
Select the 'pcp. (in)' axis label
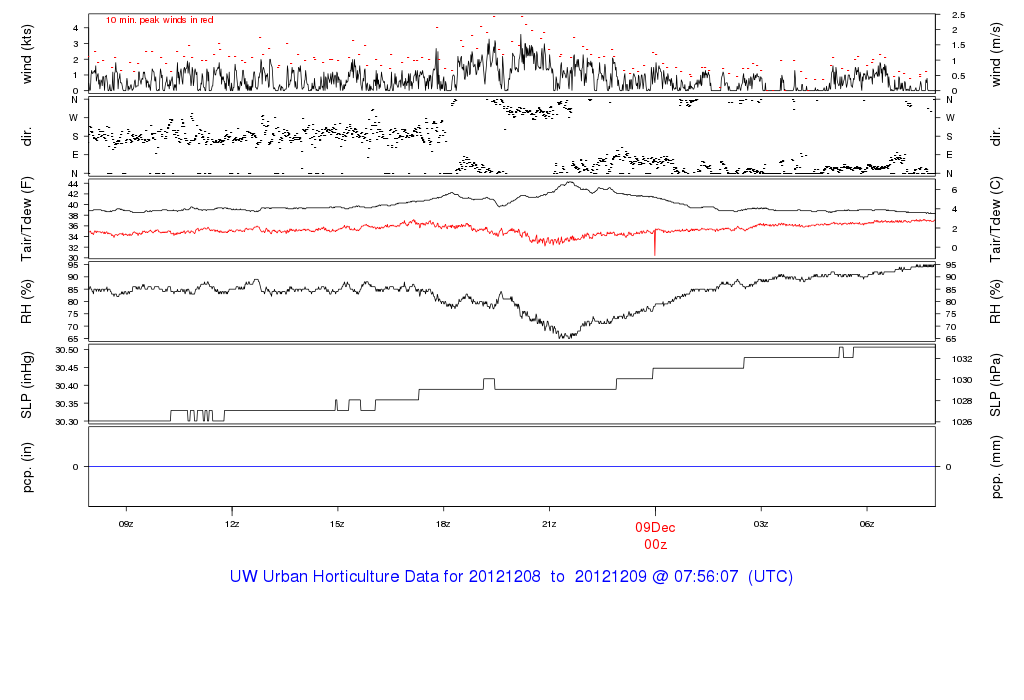pos(27,467)
